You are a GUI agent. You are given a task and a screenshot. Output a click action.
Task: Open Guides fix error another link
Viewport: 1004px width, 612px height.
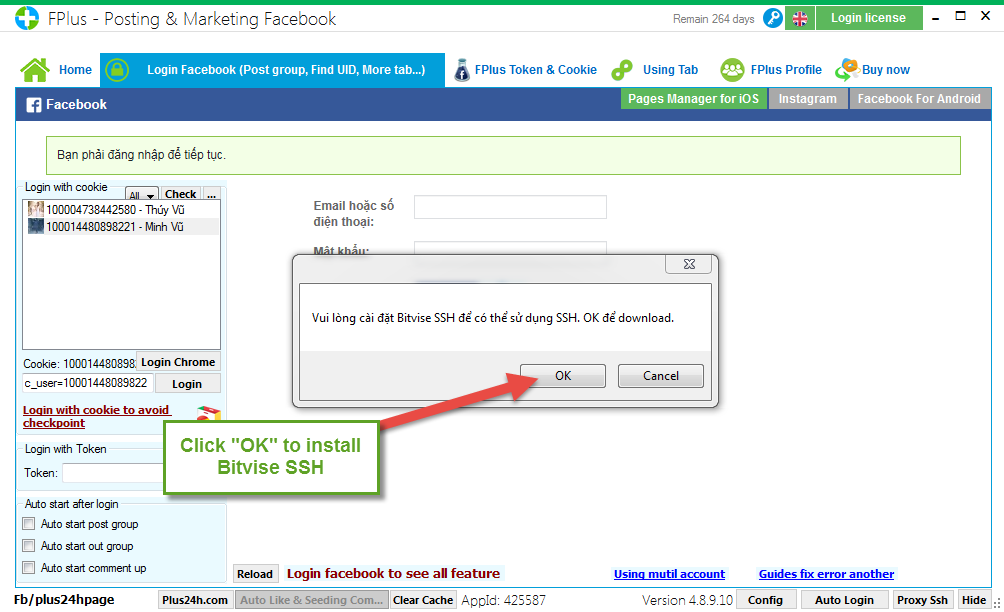point(826,574)
